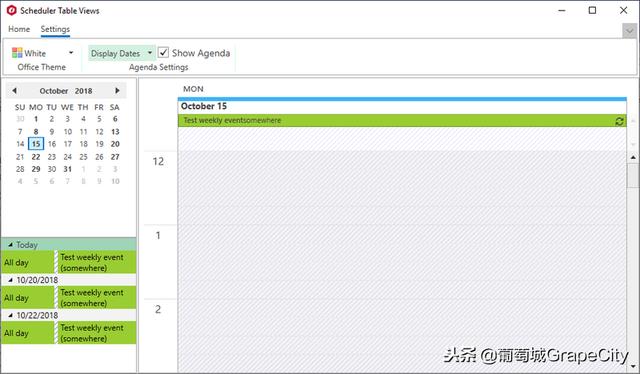Click the 1 o'clock time slot label
Screen dimensions: 640x374
click(158, 236)
